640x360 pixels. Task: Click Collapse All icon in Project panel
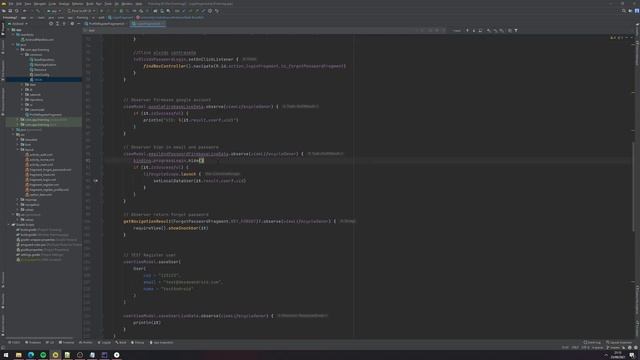[64, 24]
